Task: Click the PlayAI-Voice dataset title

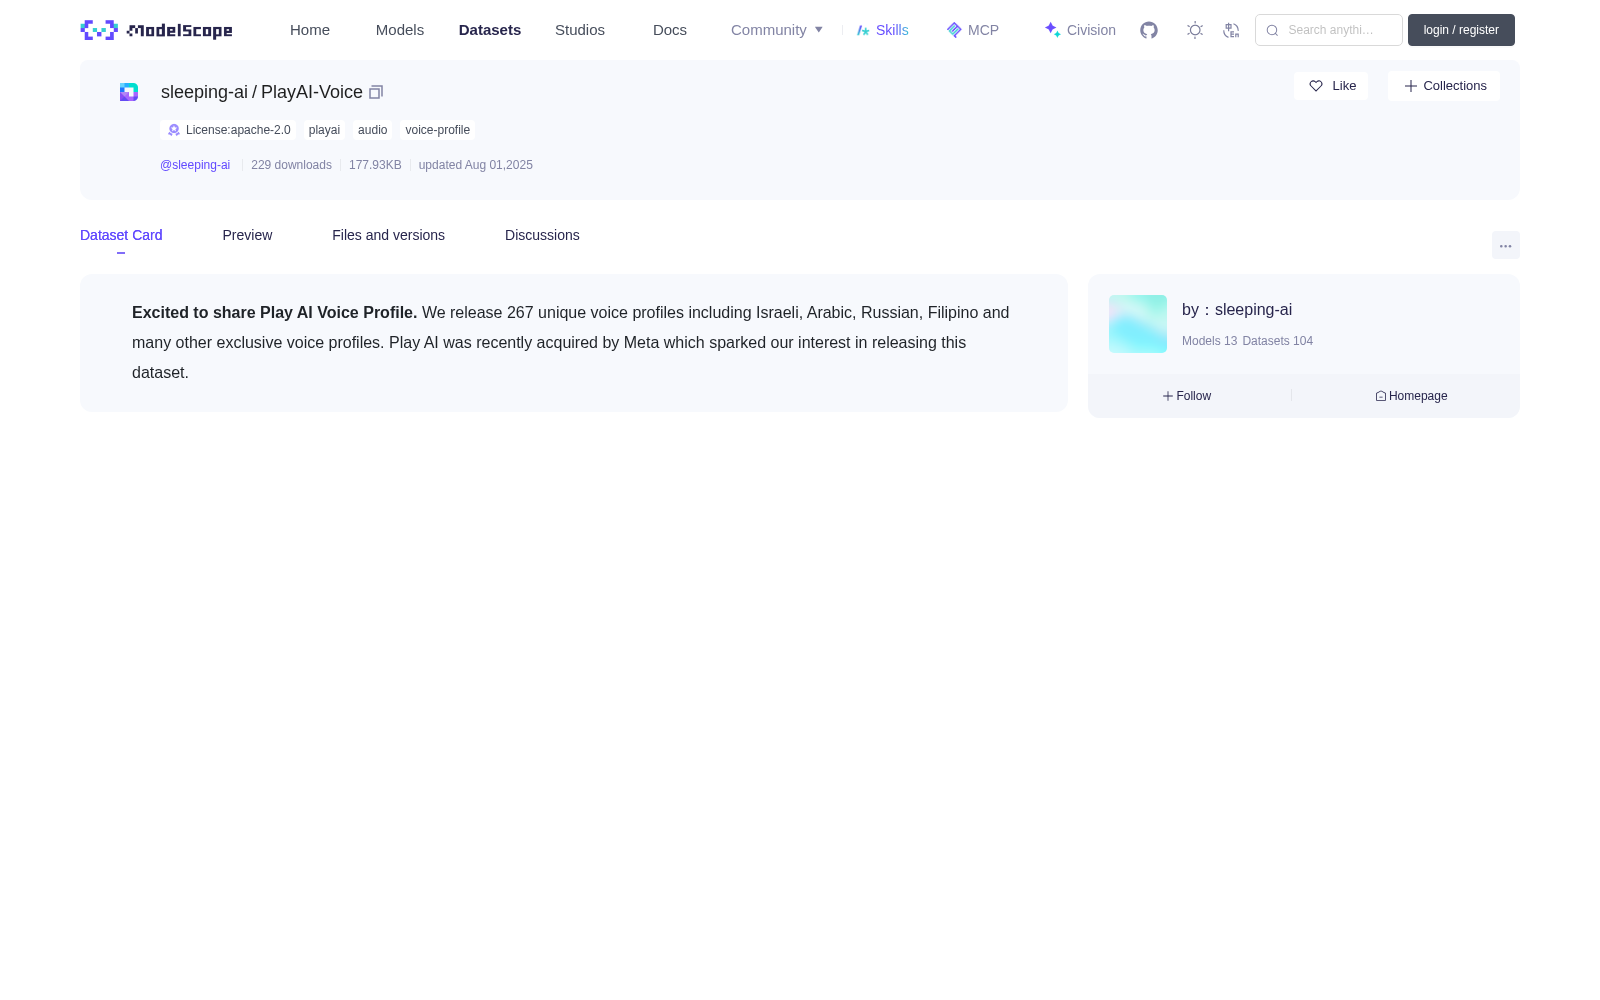Action: [x=312, y=92]
